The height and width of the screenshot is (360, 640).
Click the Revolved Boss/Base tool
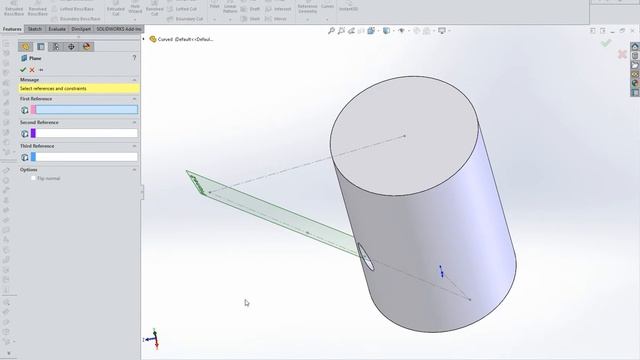pos(38,9)
